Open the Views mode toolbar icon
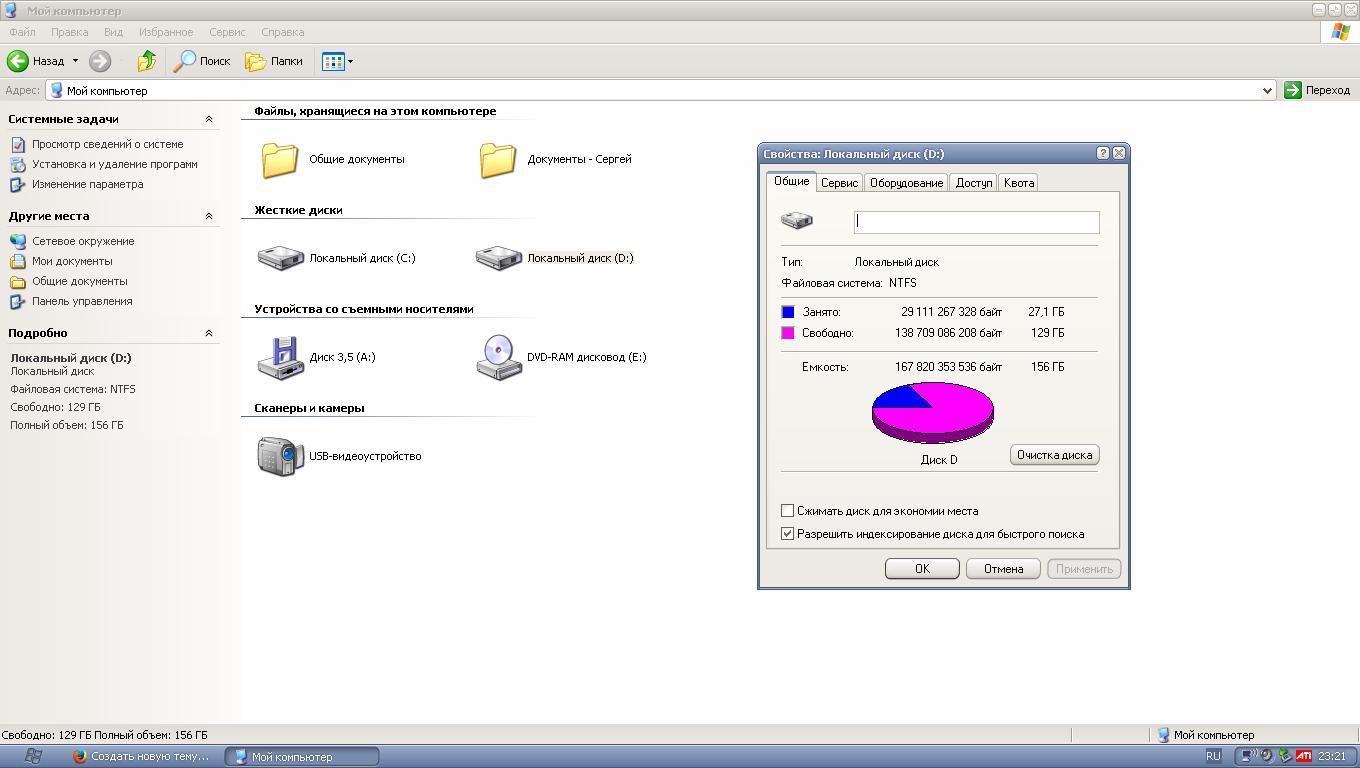Image resolution: width=1360 pixels, height=768 pixels. 333,61
